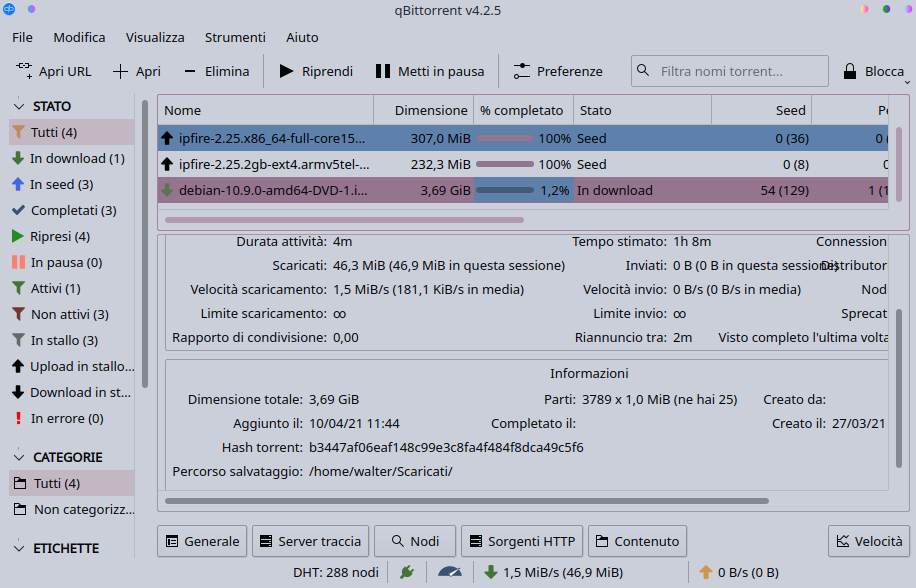This screenshot has height=588, width=916.
Task: Click the speedometer alternative speed icon
Action: (x=449, y=572)
